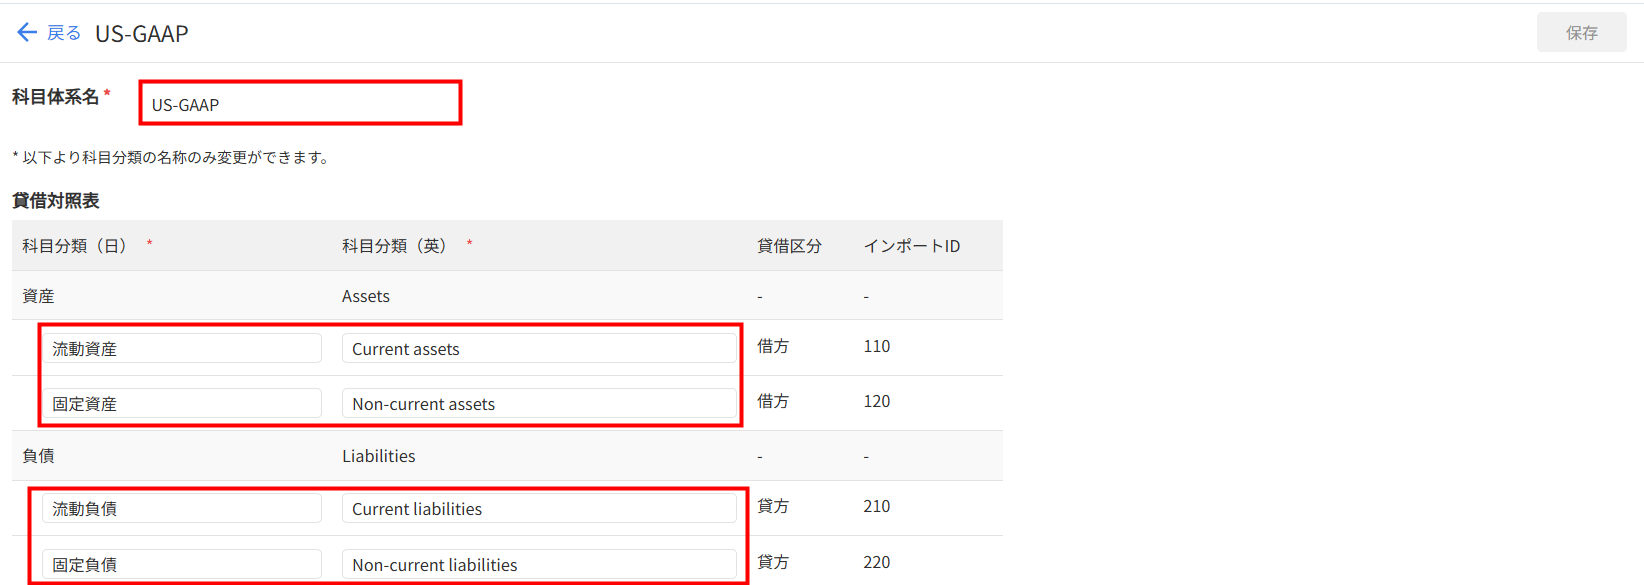Select the 負債 category row label
1644x585 pixels.
(x=38, y=456)
